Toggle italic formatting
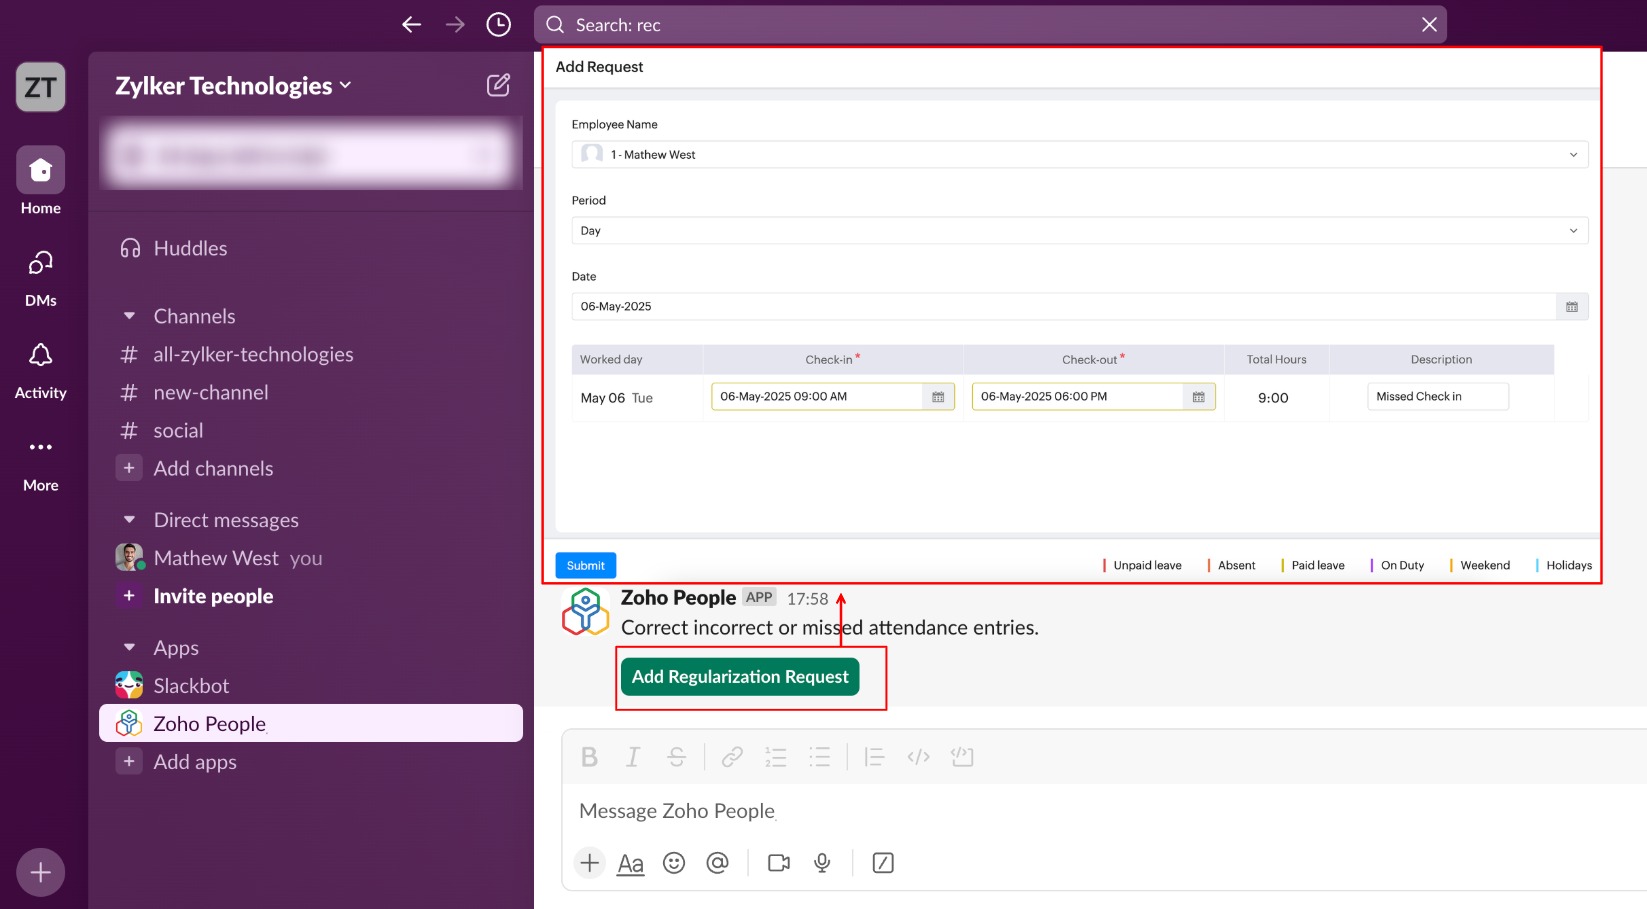Screen dimensions: 1647x909 tap(633, 757)
